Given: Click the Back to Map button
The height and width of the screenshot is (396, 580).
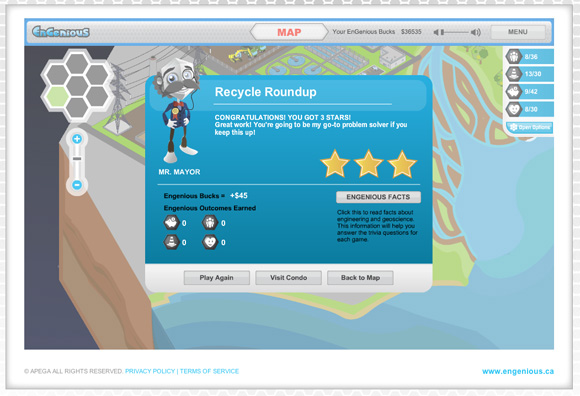Looking at the screenshot, I should pos(360,278).
